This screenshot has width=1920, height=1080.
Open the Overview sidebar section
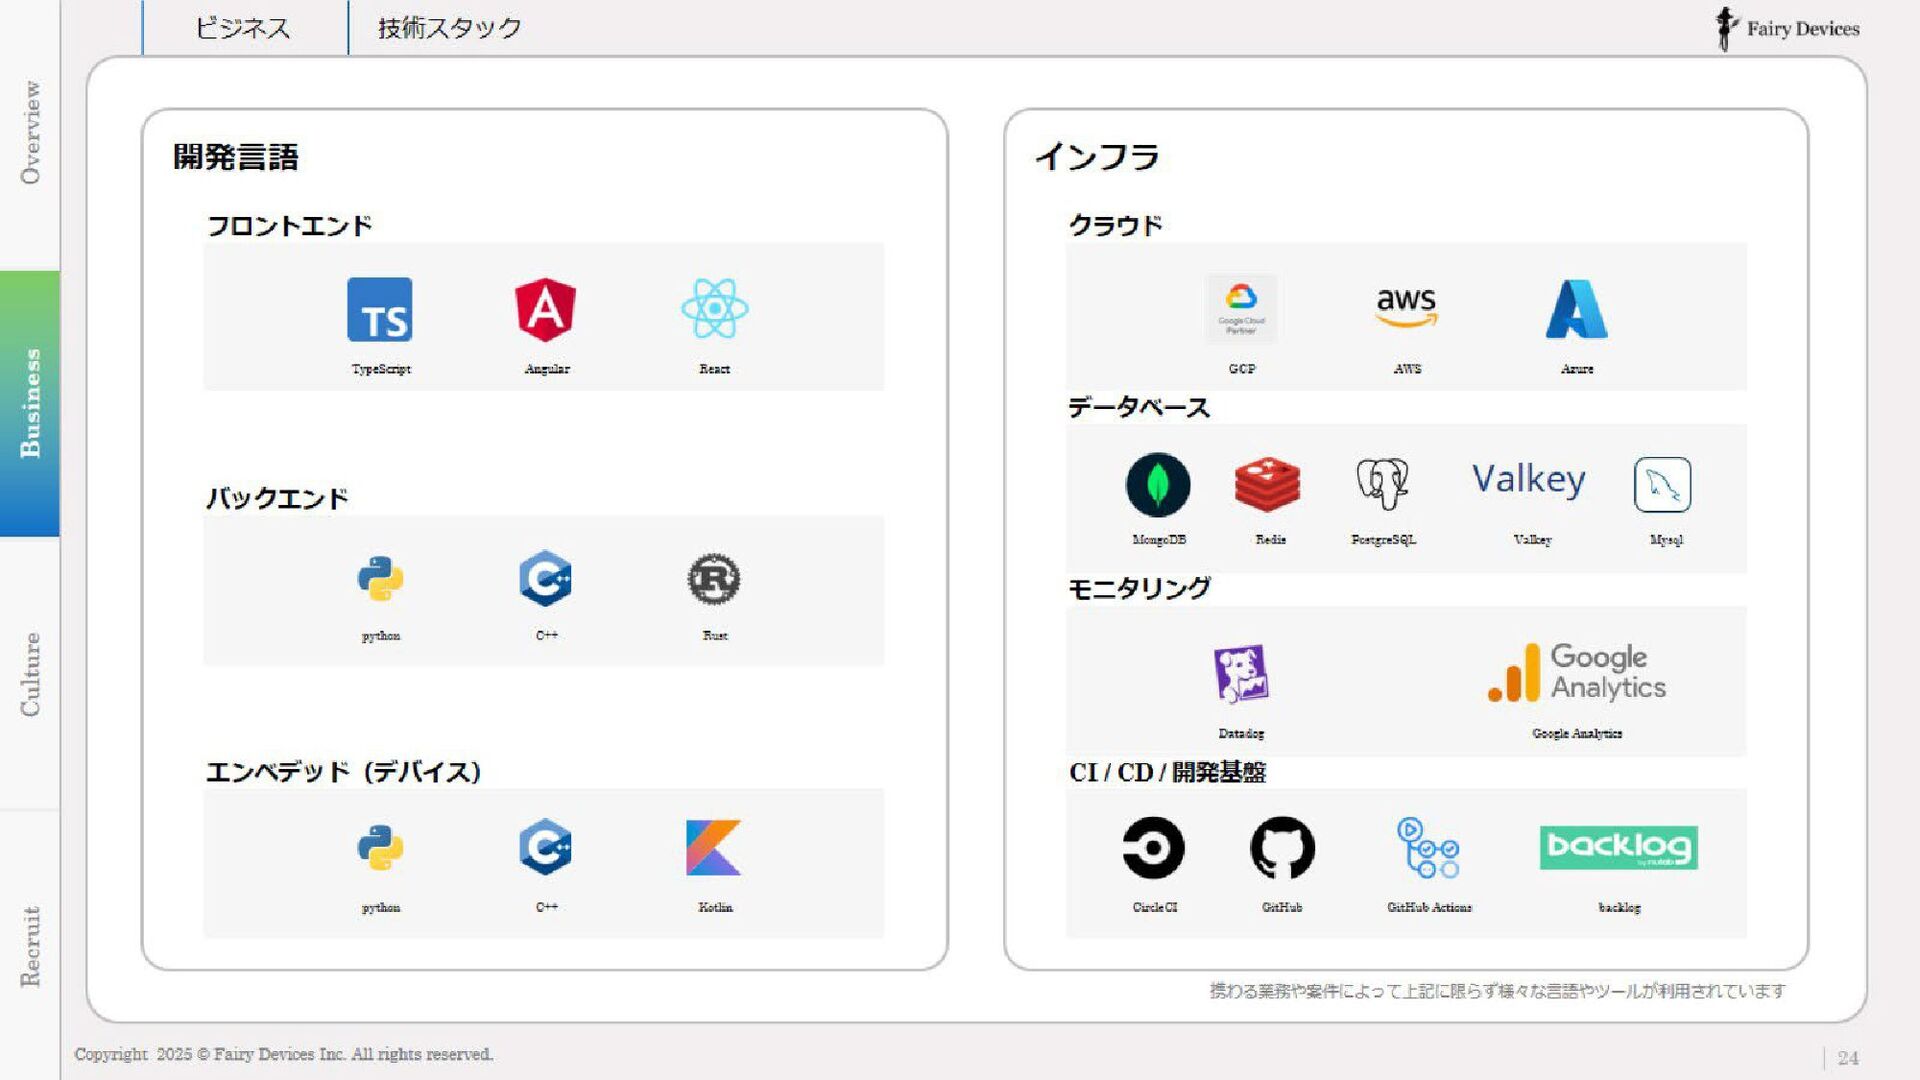[30, 132]
